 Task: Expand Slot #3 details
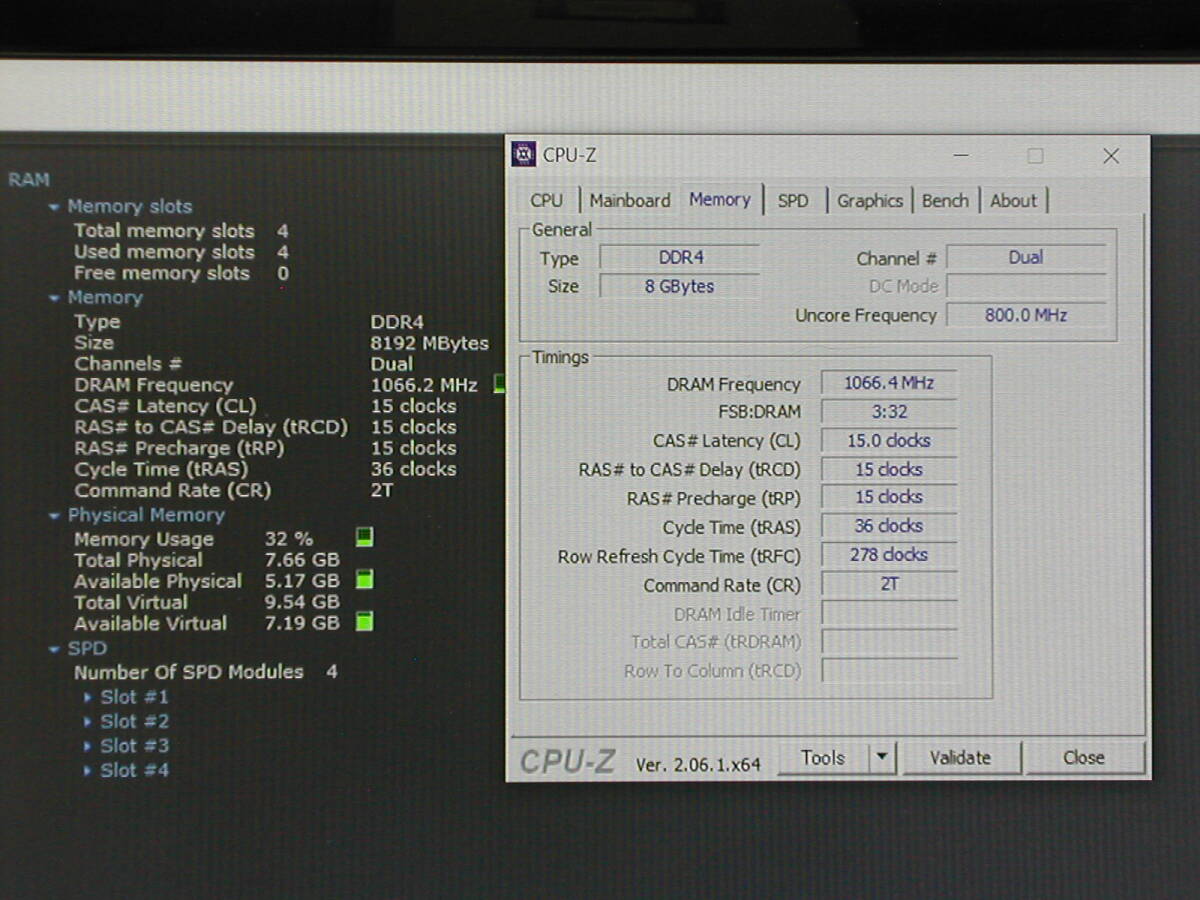coord(88,746)
